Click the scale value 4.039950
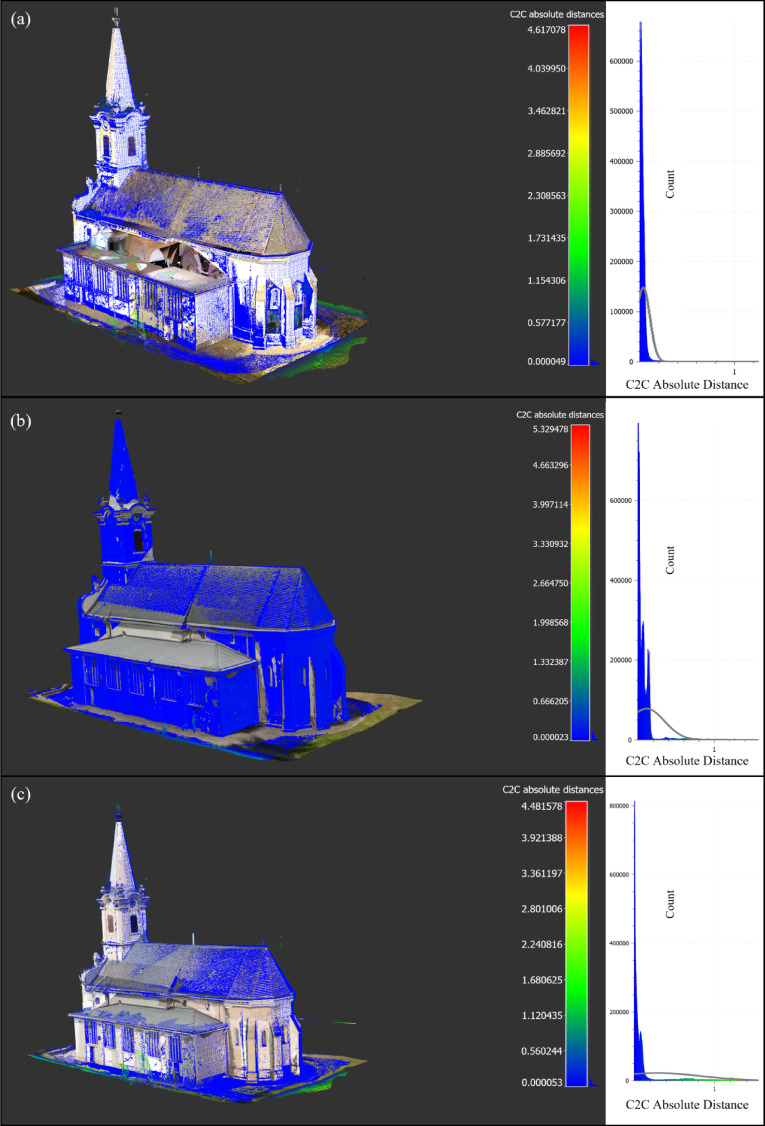 coord(546,69)
